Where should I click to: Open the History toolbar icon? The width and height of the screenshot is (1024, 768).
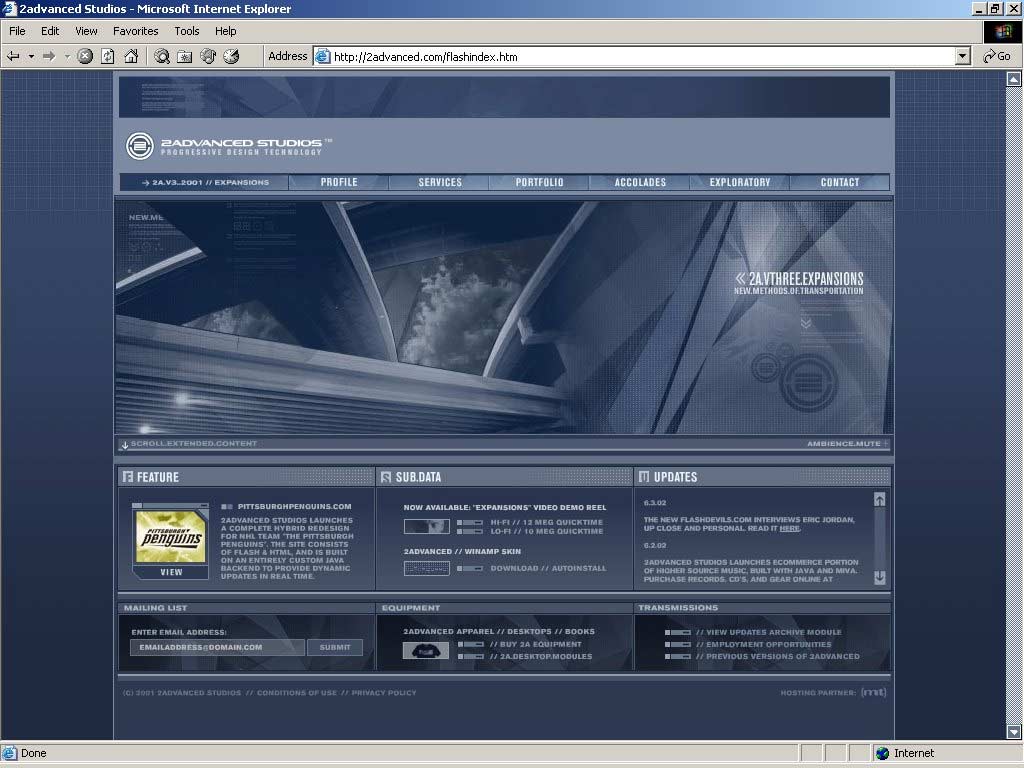tap(231, 57)
